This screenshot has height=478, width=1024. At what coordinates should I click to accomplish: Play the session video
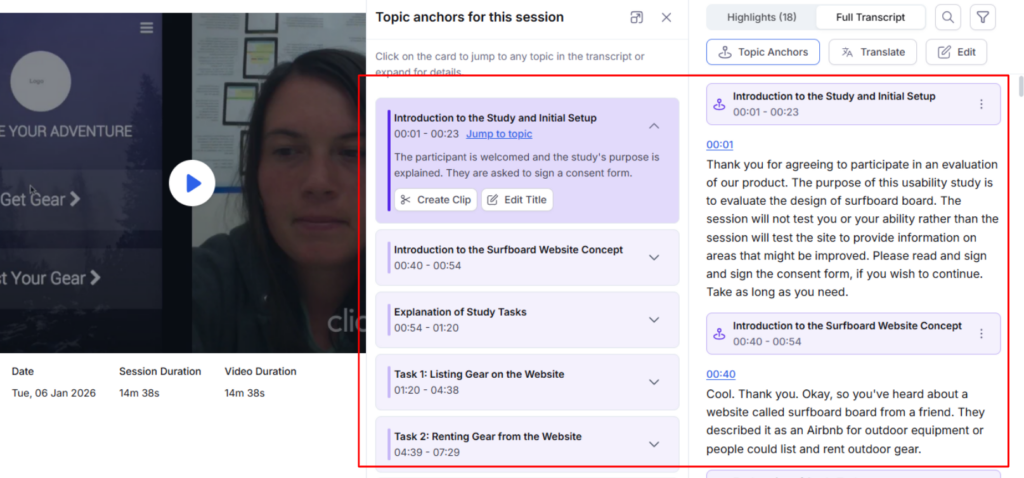(x=192, y=183)
